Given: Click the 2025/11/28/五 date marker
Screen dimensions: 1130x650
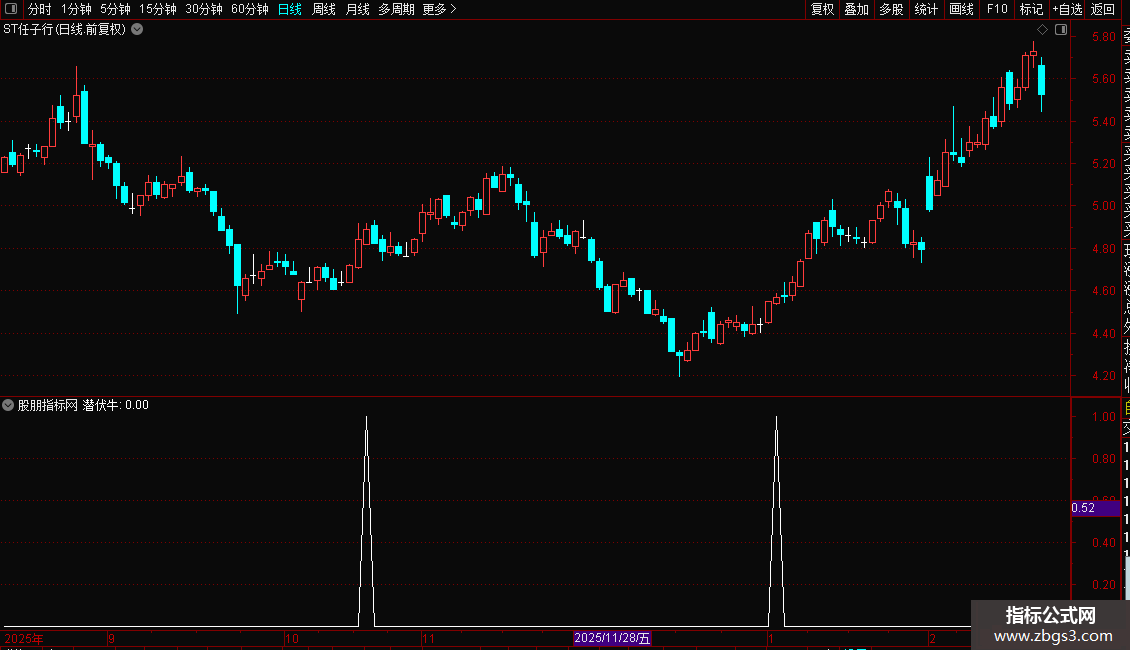Looking at the screenshot, I should click(x=612, y=638).
